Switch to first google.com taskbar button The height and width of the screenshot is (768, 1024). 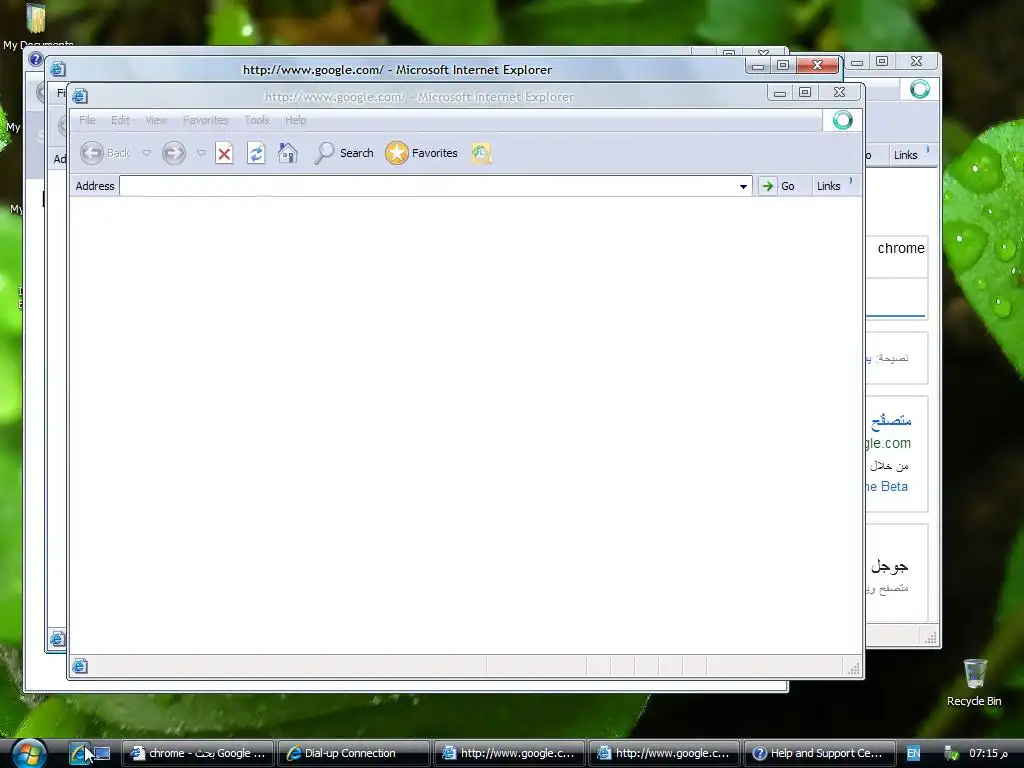pos(509,753)
